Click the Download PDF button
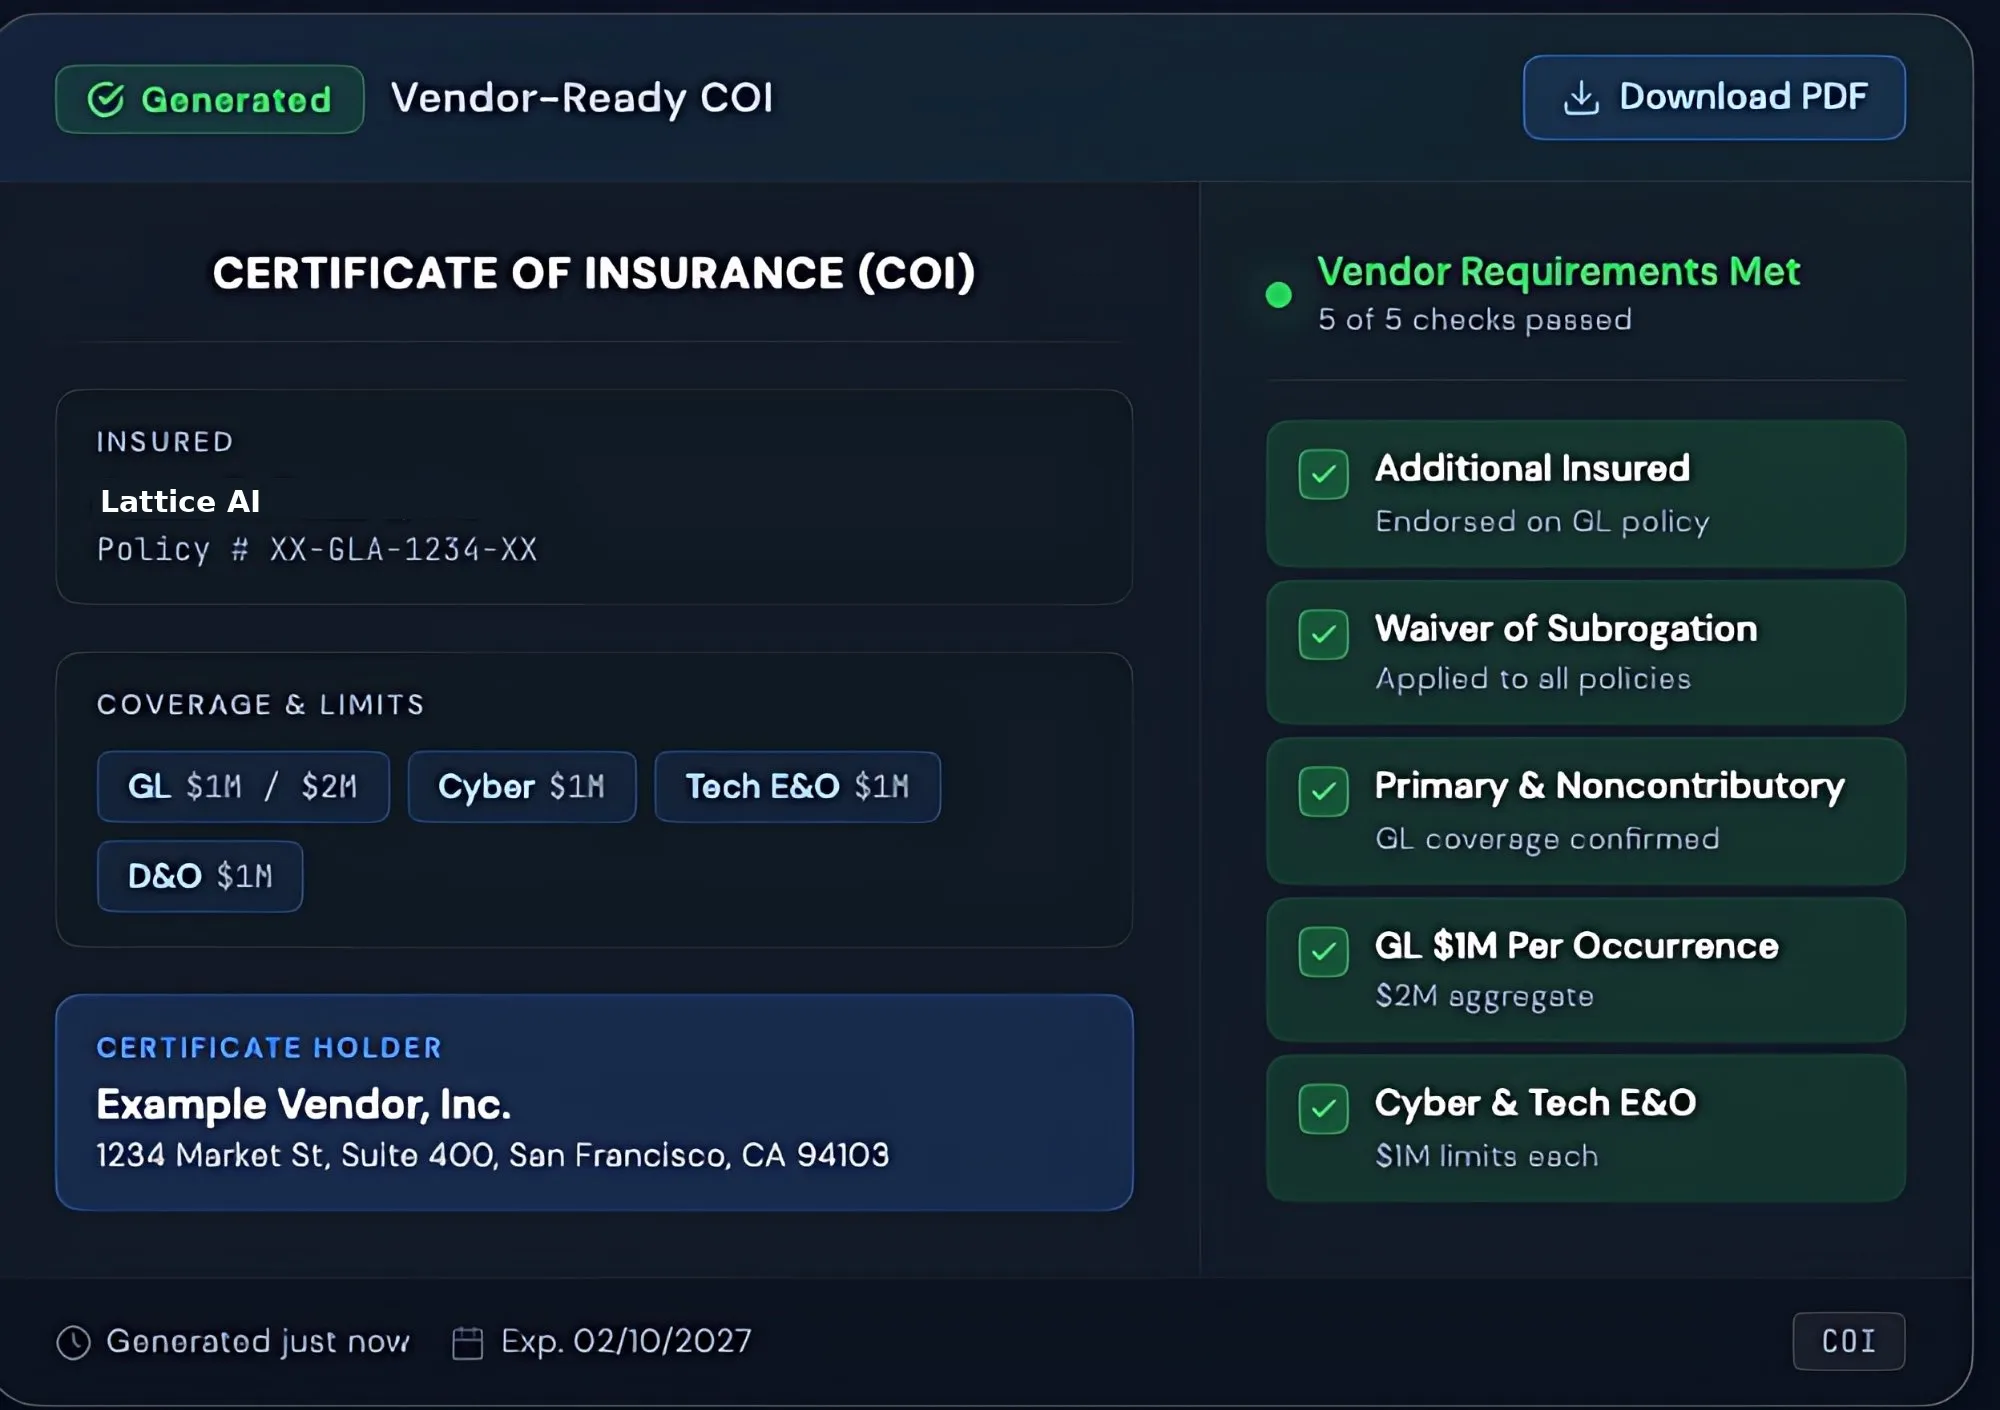This screenshot has width=2000, height=1410. [x=1713, y=97]
